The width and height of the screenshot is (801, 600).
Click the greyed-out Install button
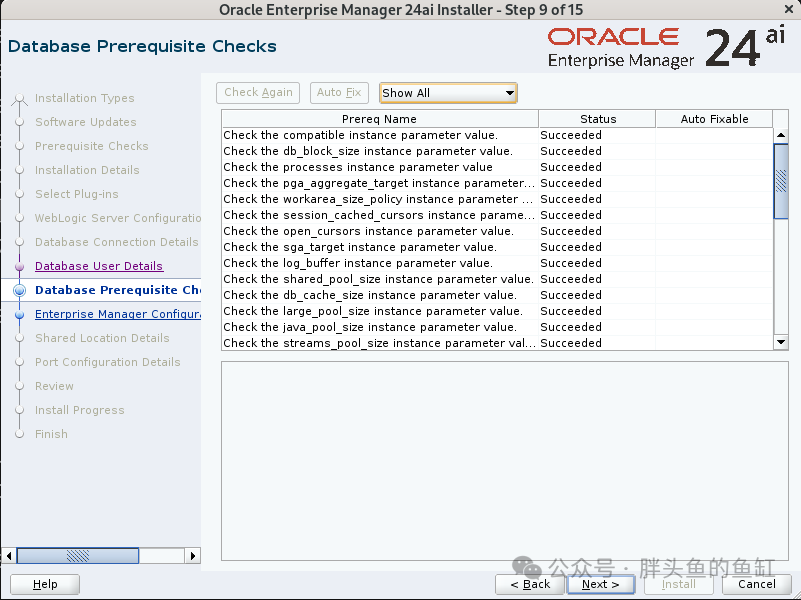coord(678,584)
